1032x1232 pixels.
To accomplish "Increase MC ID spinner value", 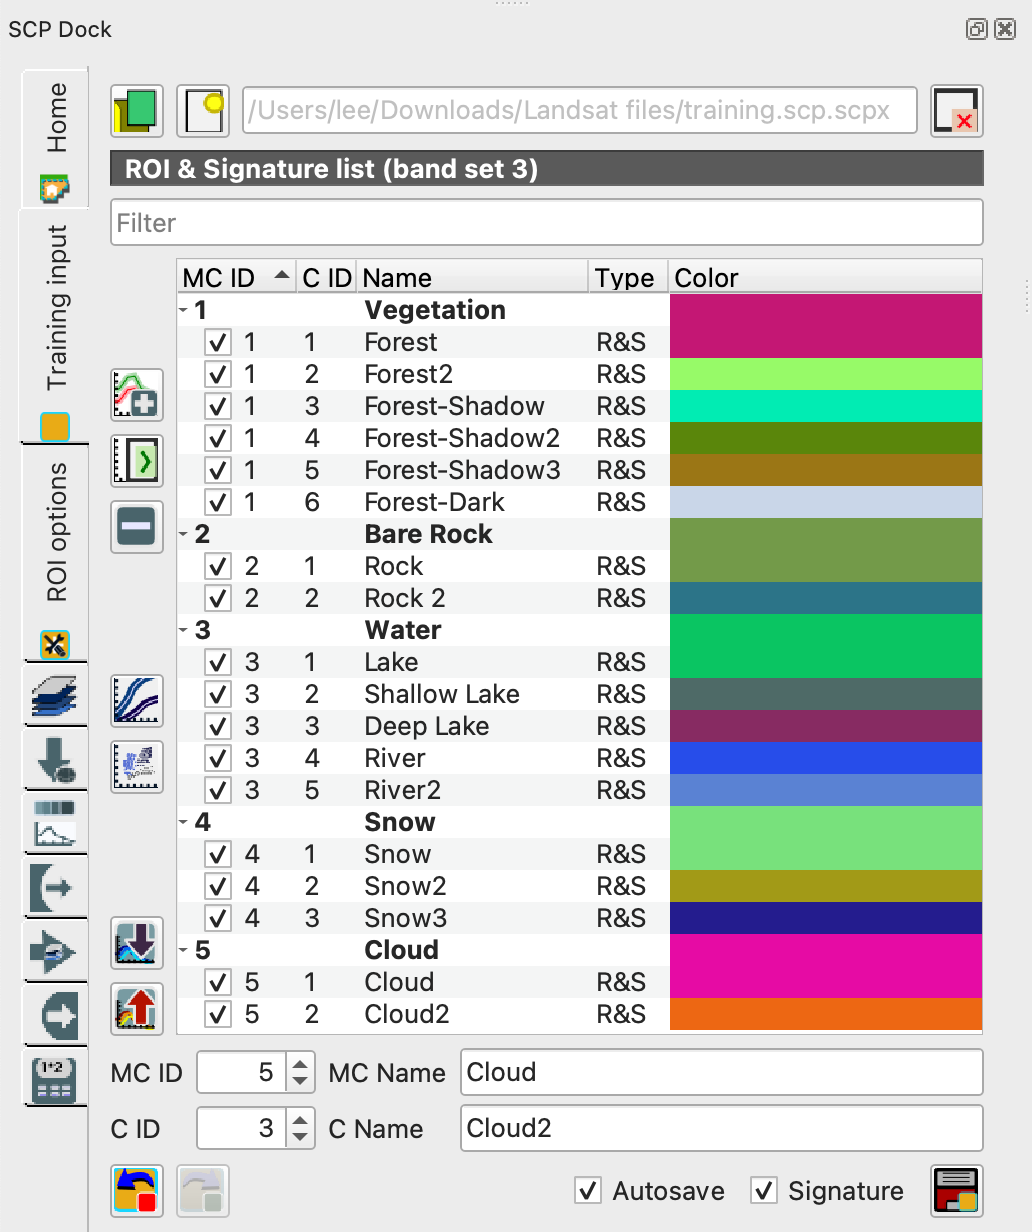I will point(300,1064).
